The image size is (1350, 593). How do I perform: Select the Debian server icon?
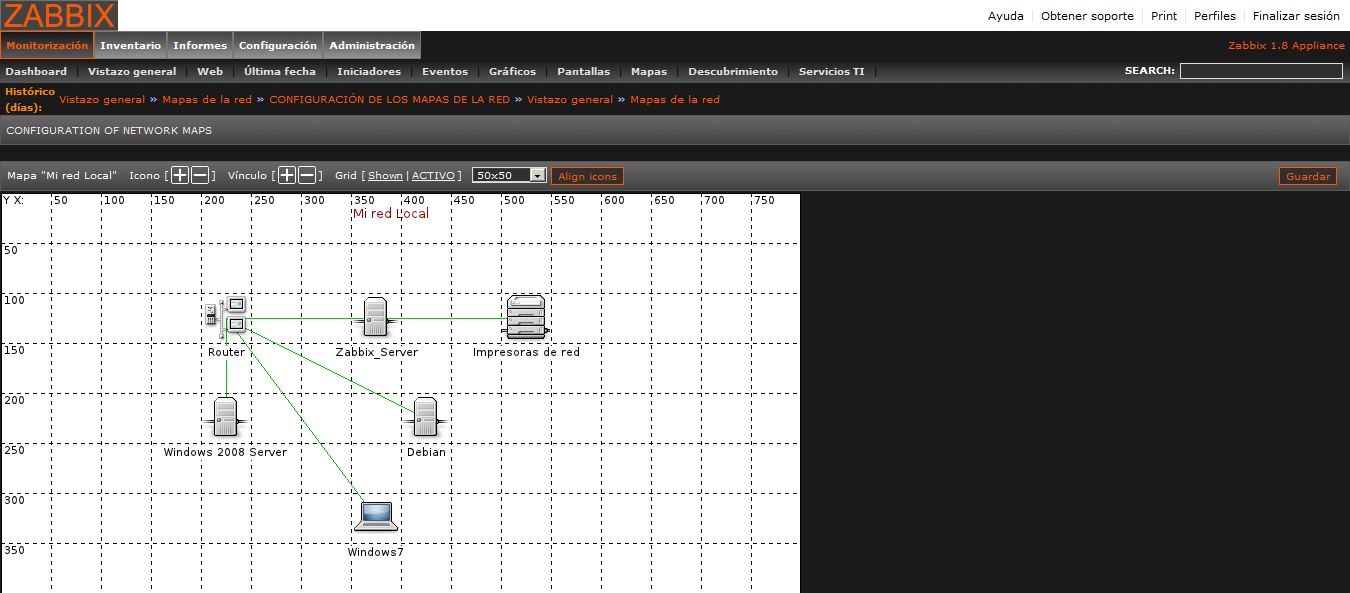pos(426,417)
